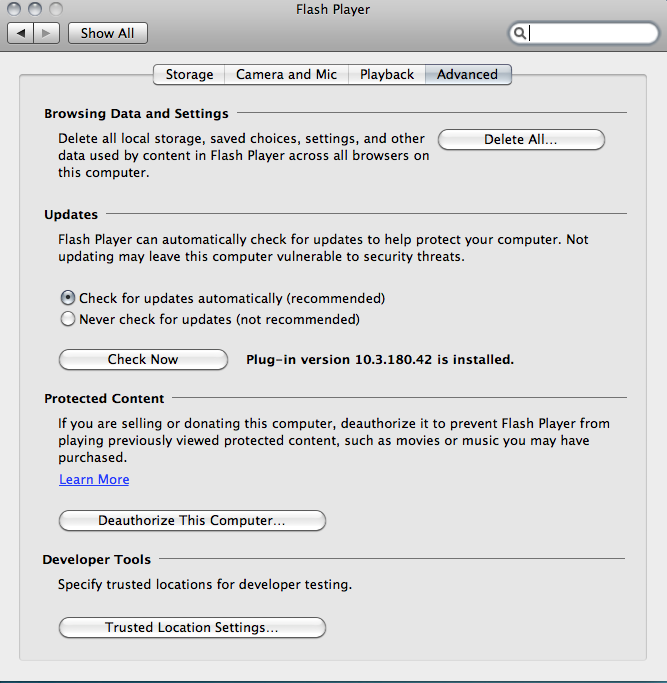Click the red close window button
Image resolution: width=667 pixels, height=683 pixels.
14,9
